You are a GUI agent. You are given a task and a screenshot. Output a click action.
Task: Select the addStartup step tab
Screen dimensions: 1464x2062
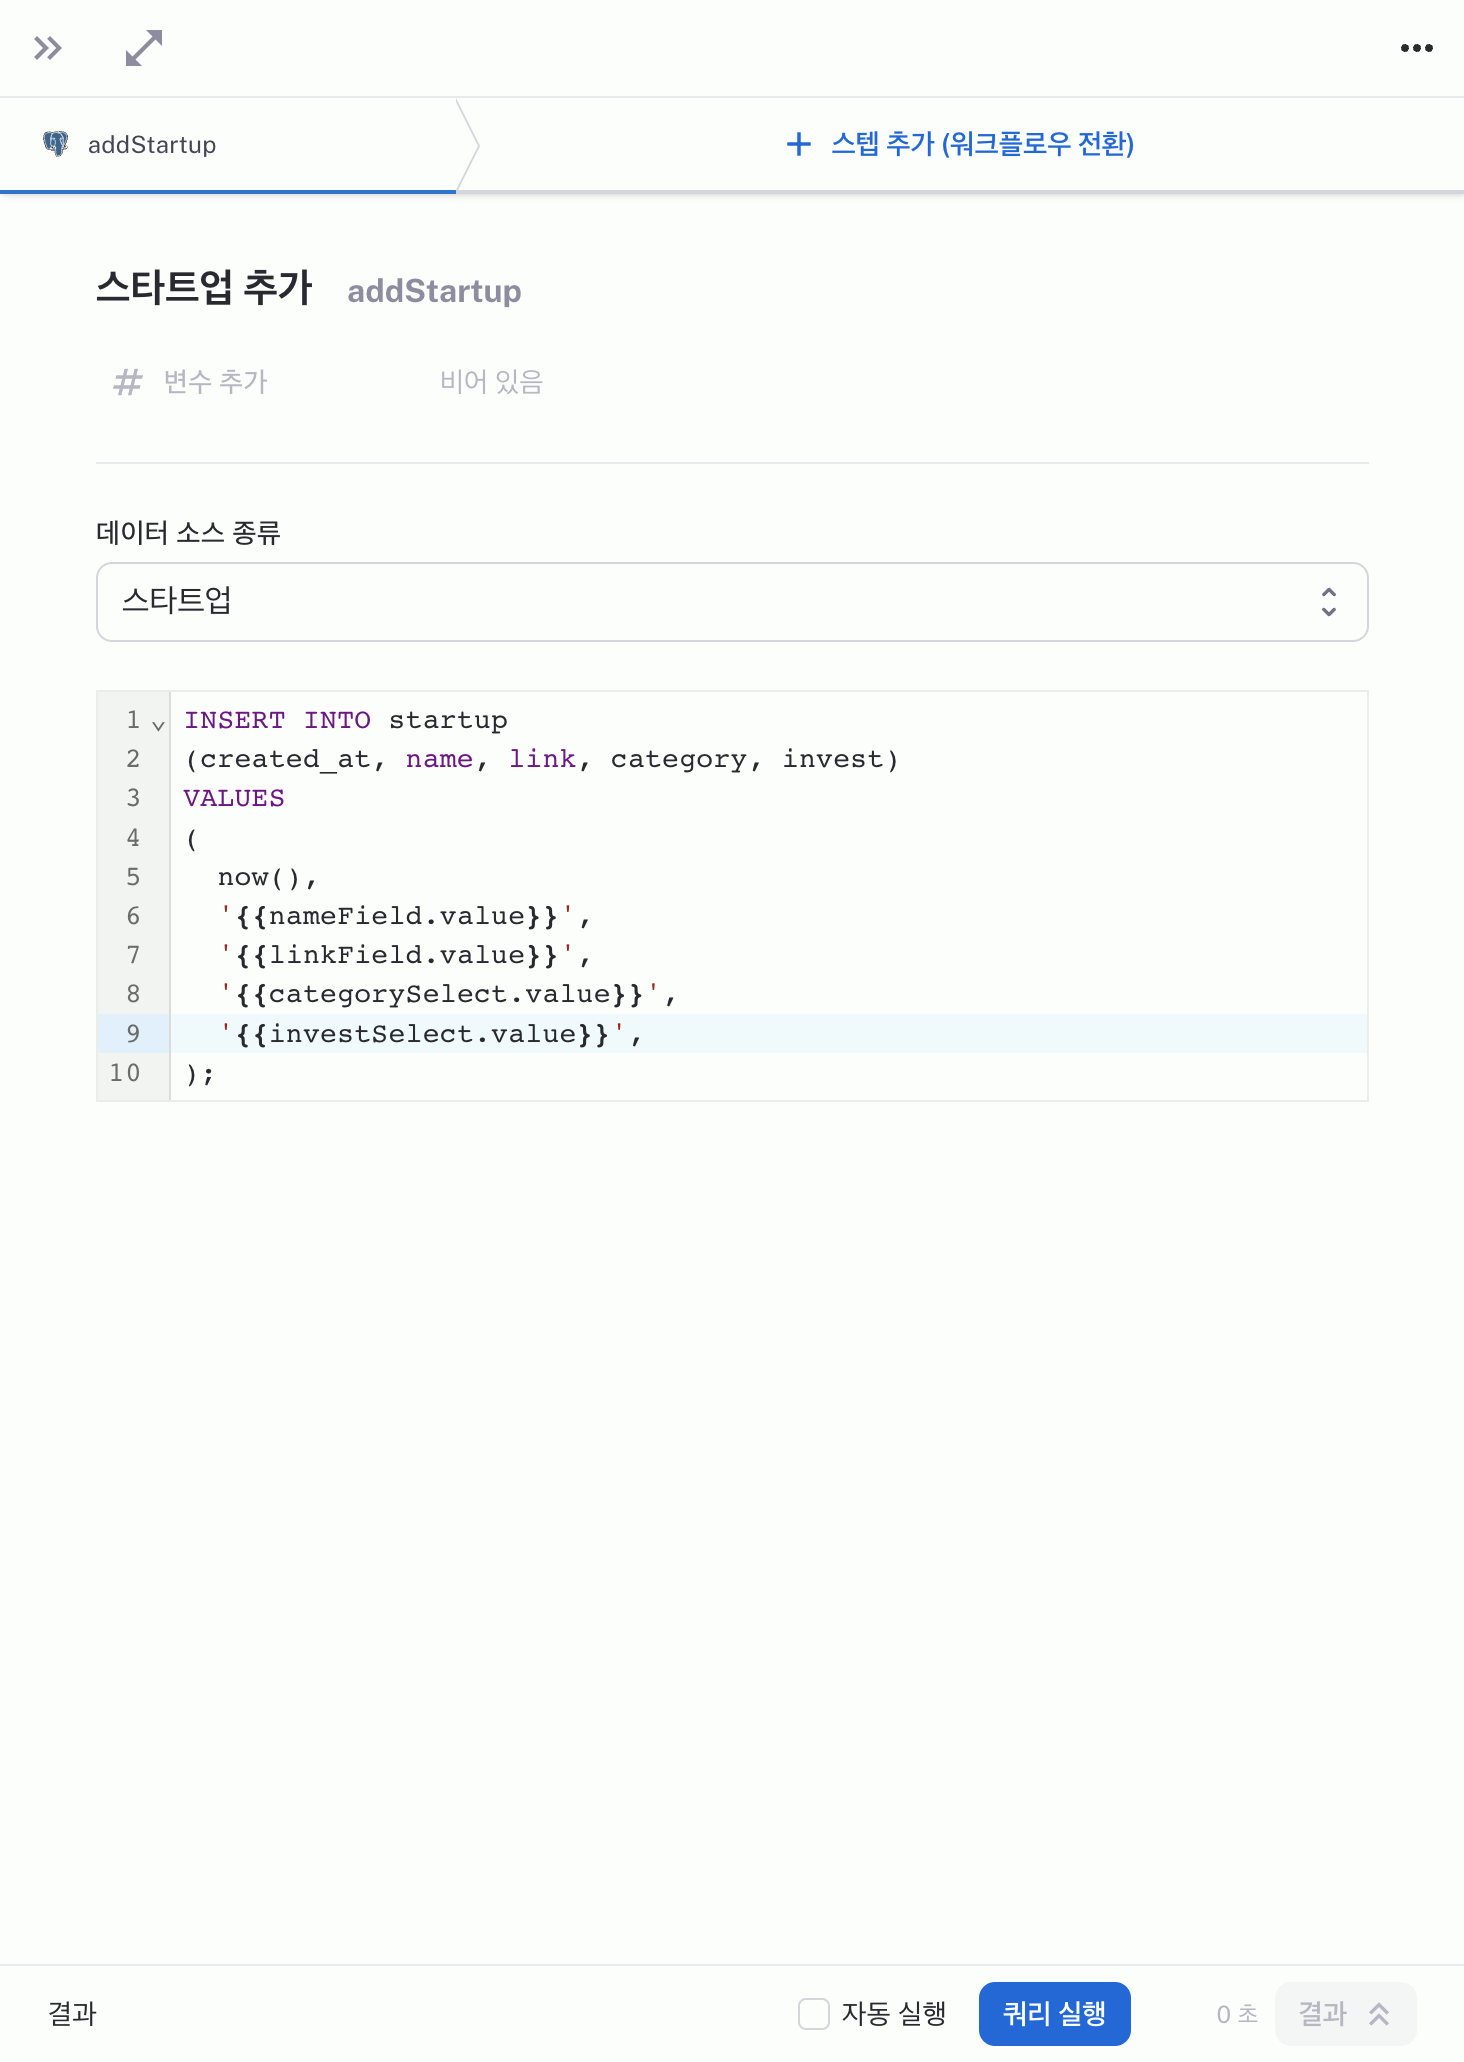pyautogui.click(x=228, y=145)
